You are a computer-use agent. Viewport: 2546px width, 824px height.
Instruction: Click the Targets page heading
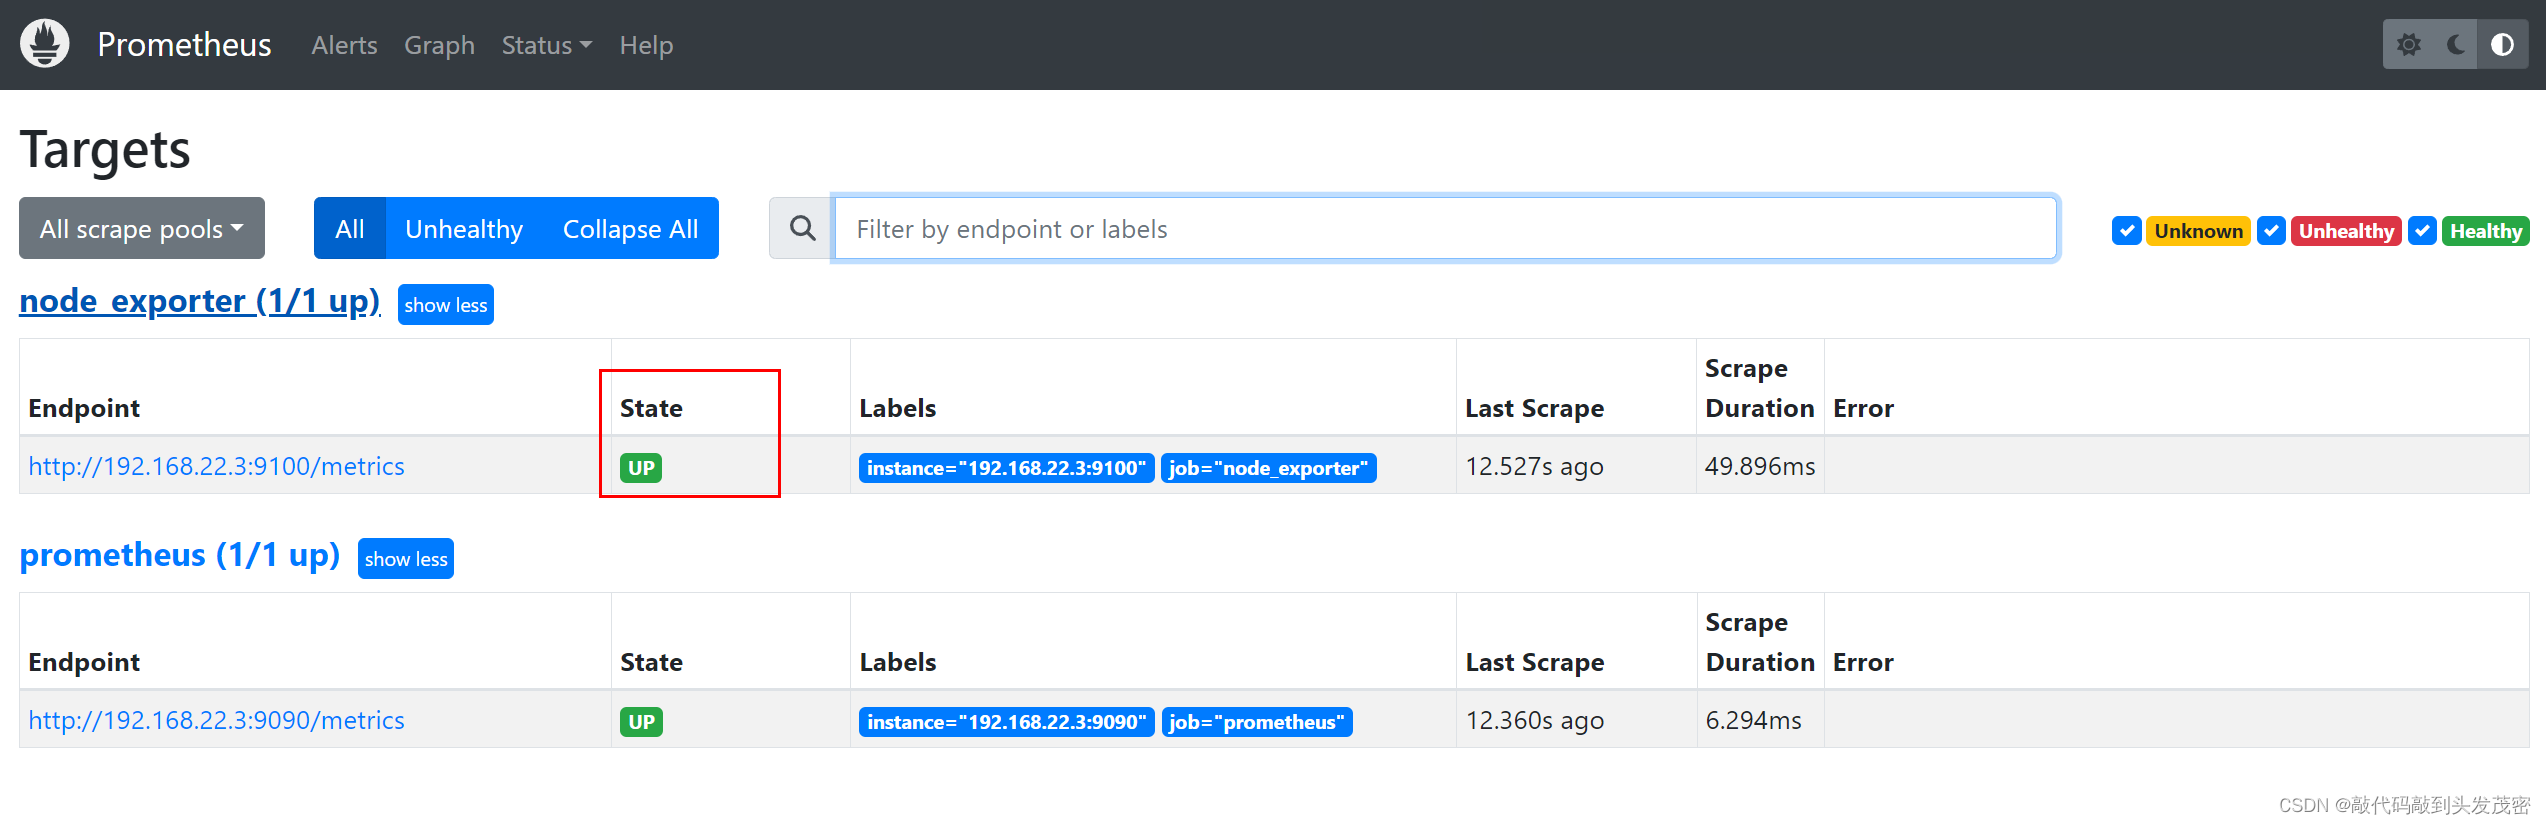(105, 150)
